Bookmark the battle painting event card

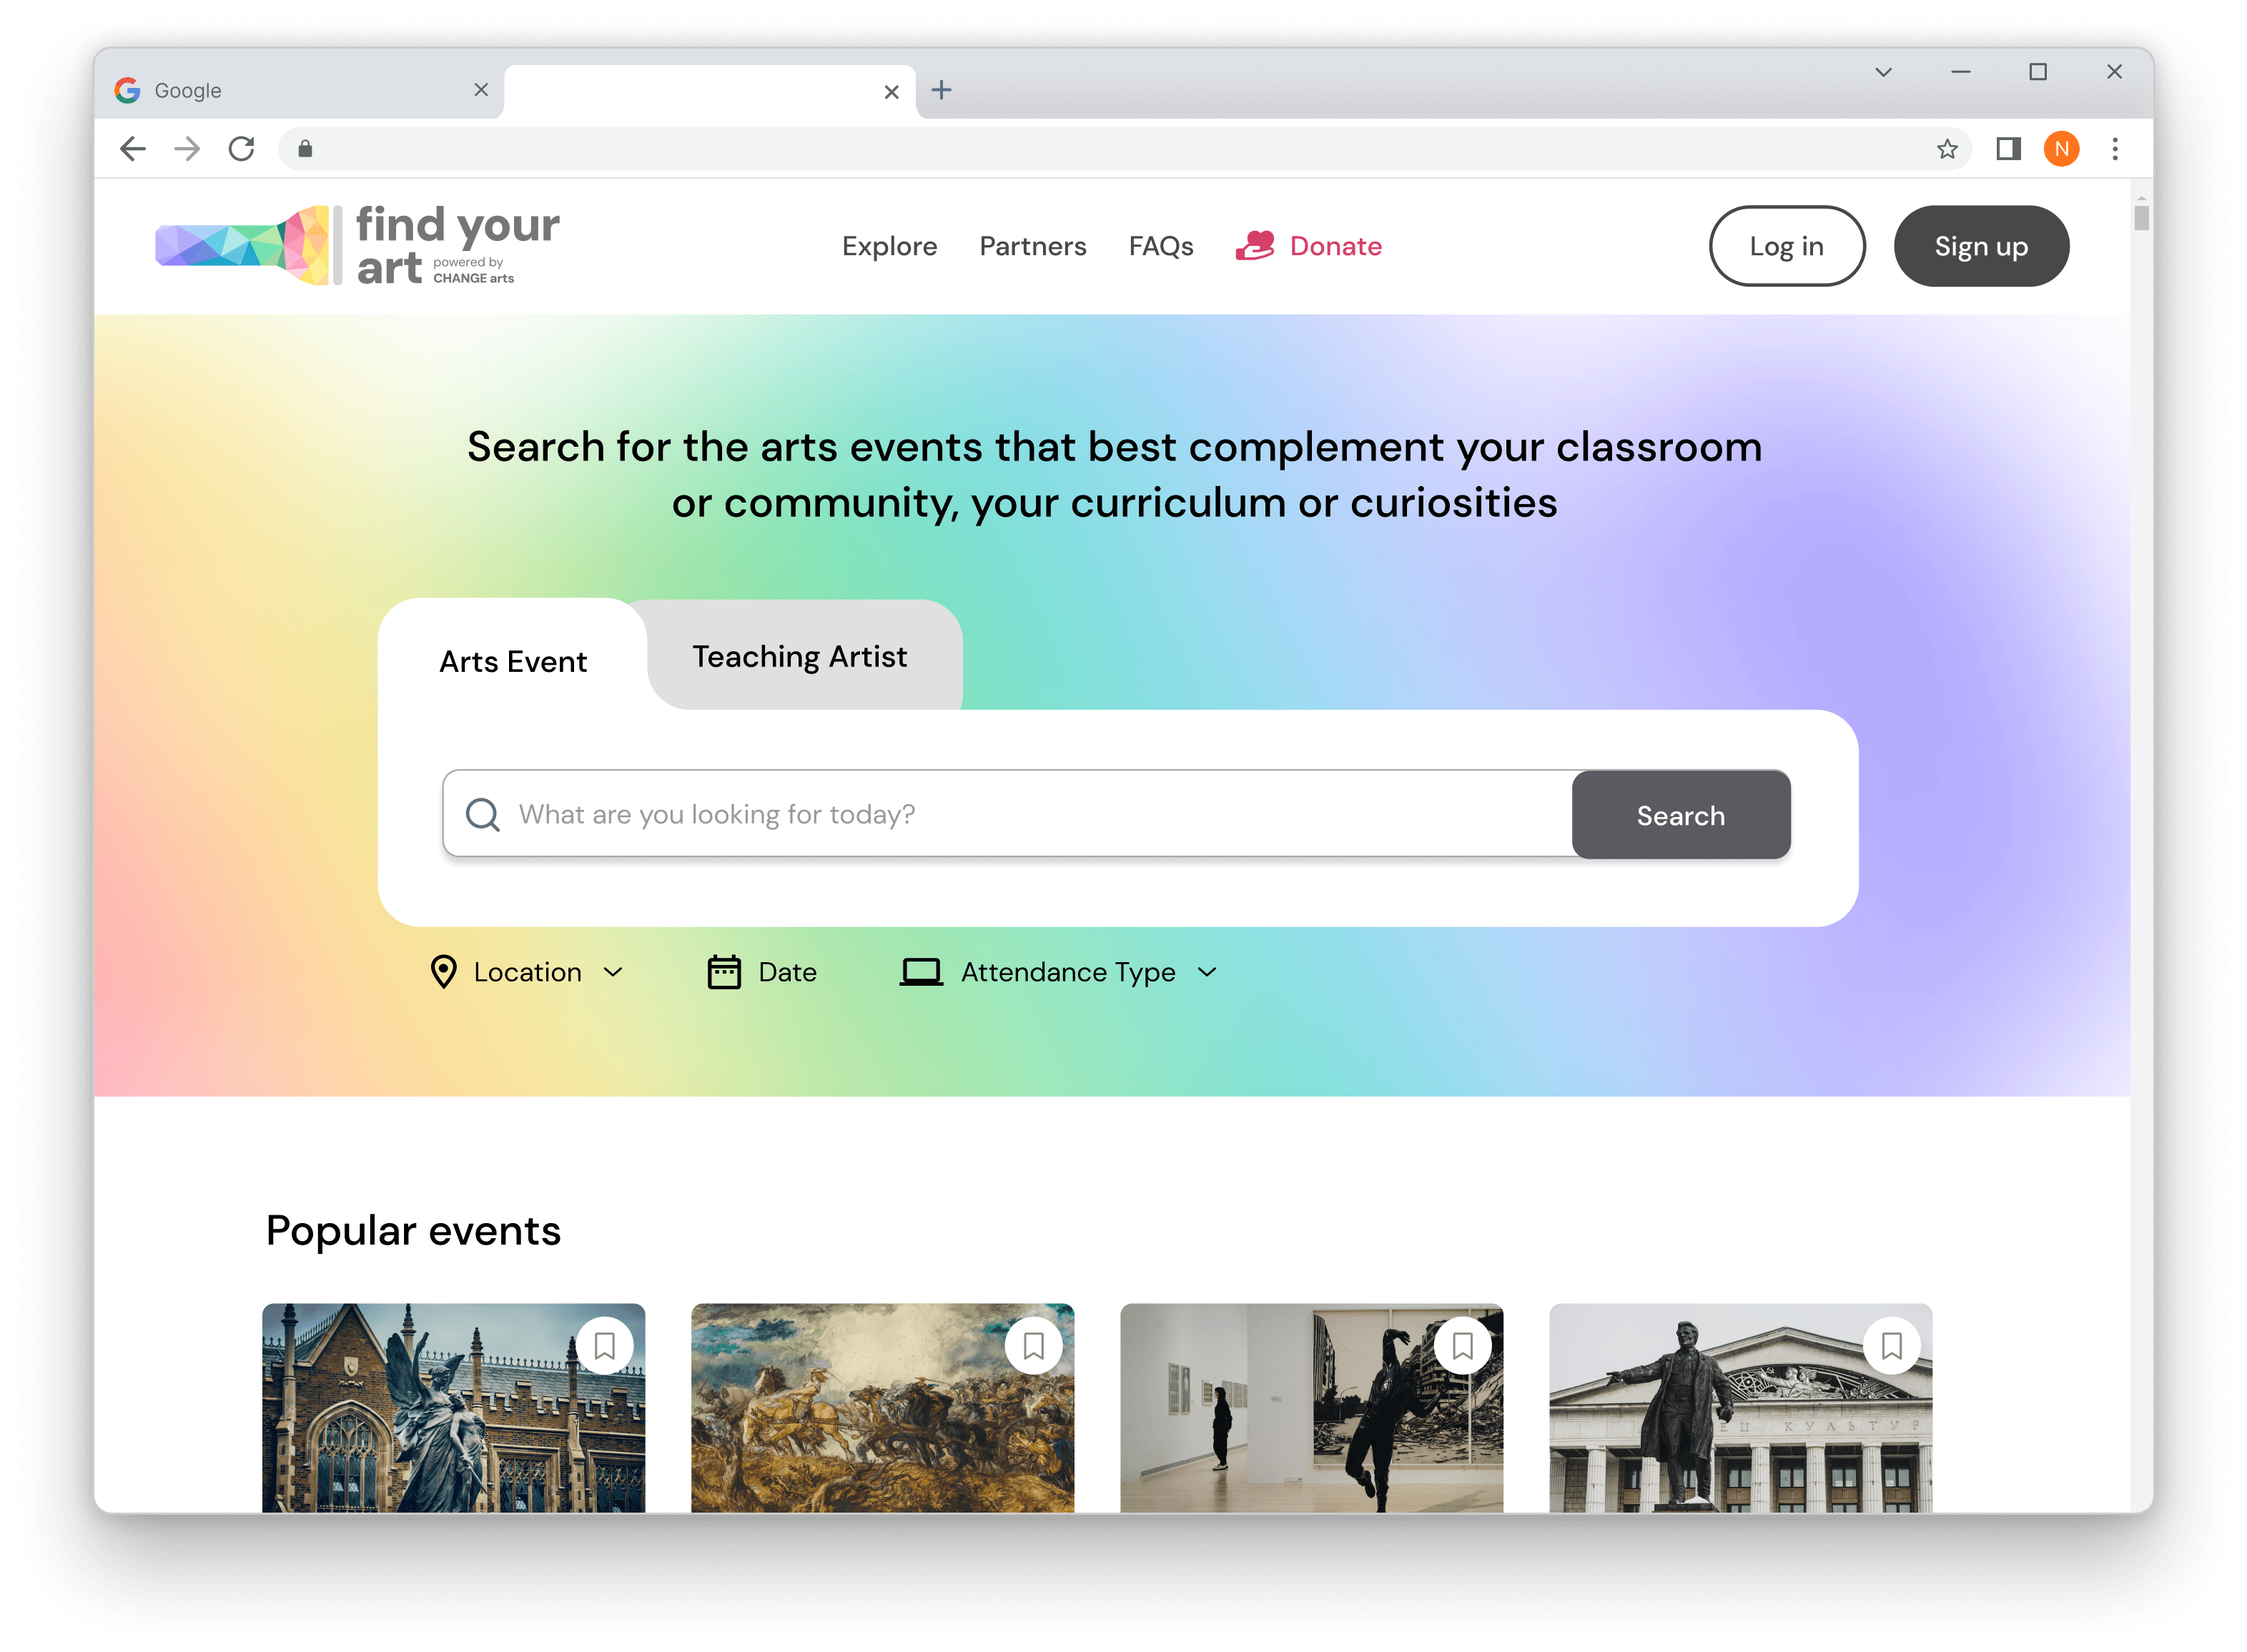point(1033,1345)
